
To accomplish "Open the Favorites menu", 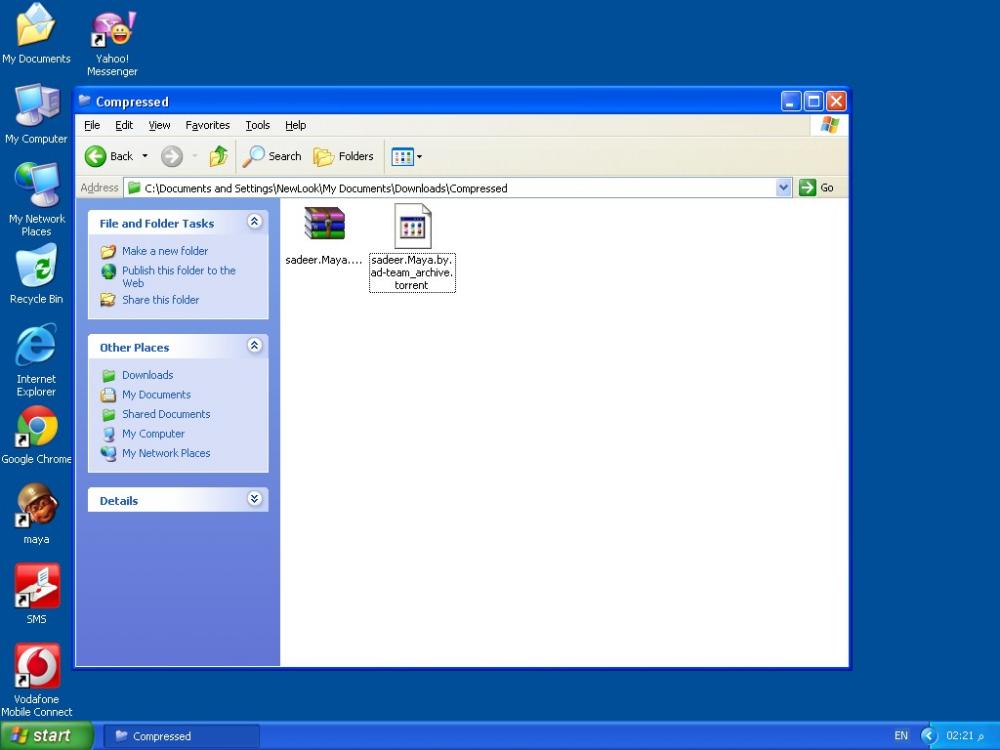I will (x=207, y=125).
